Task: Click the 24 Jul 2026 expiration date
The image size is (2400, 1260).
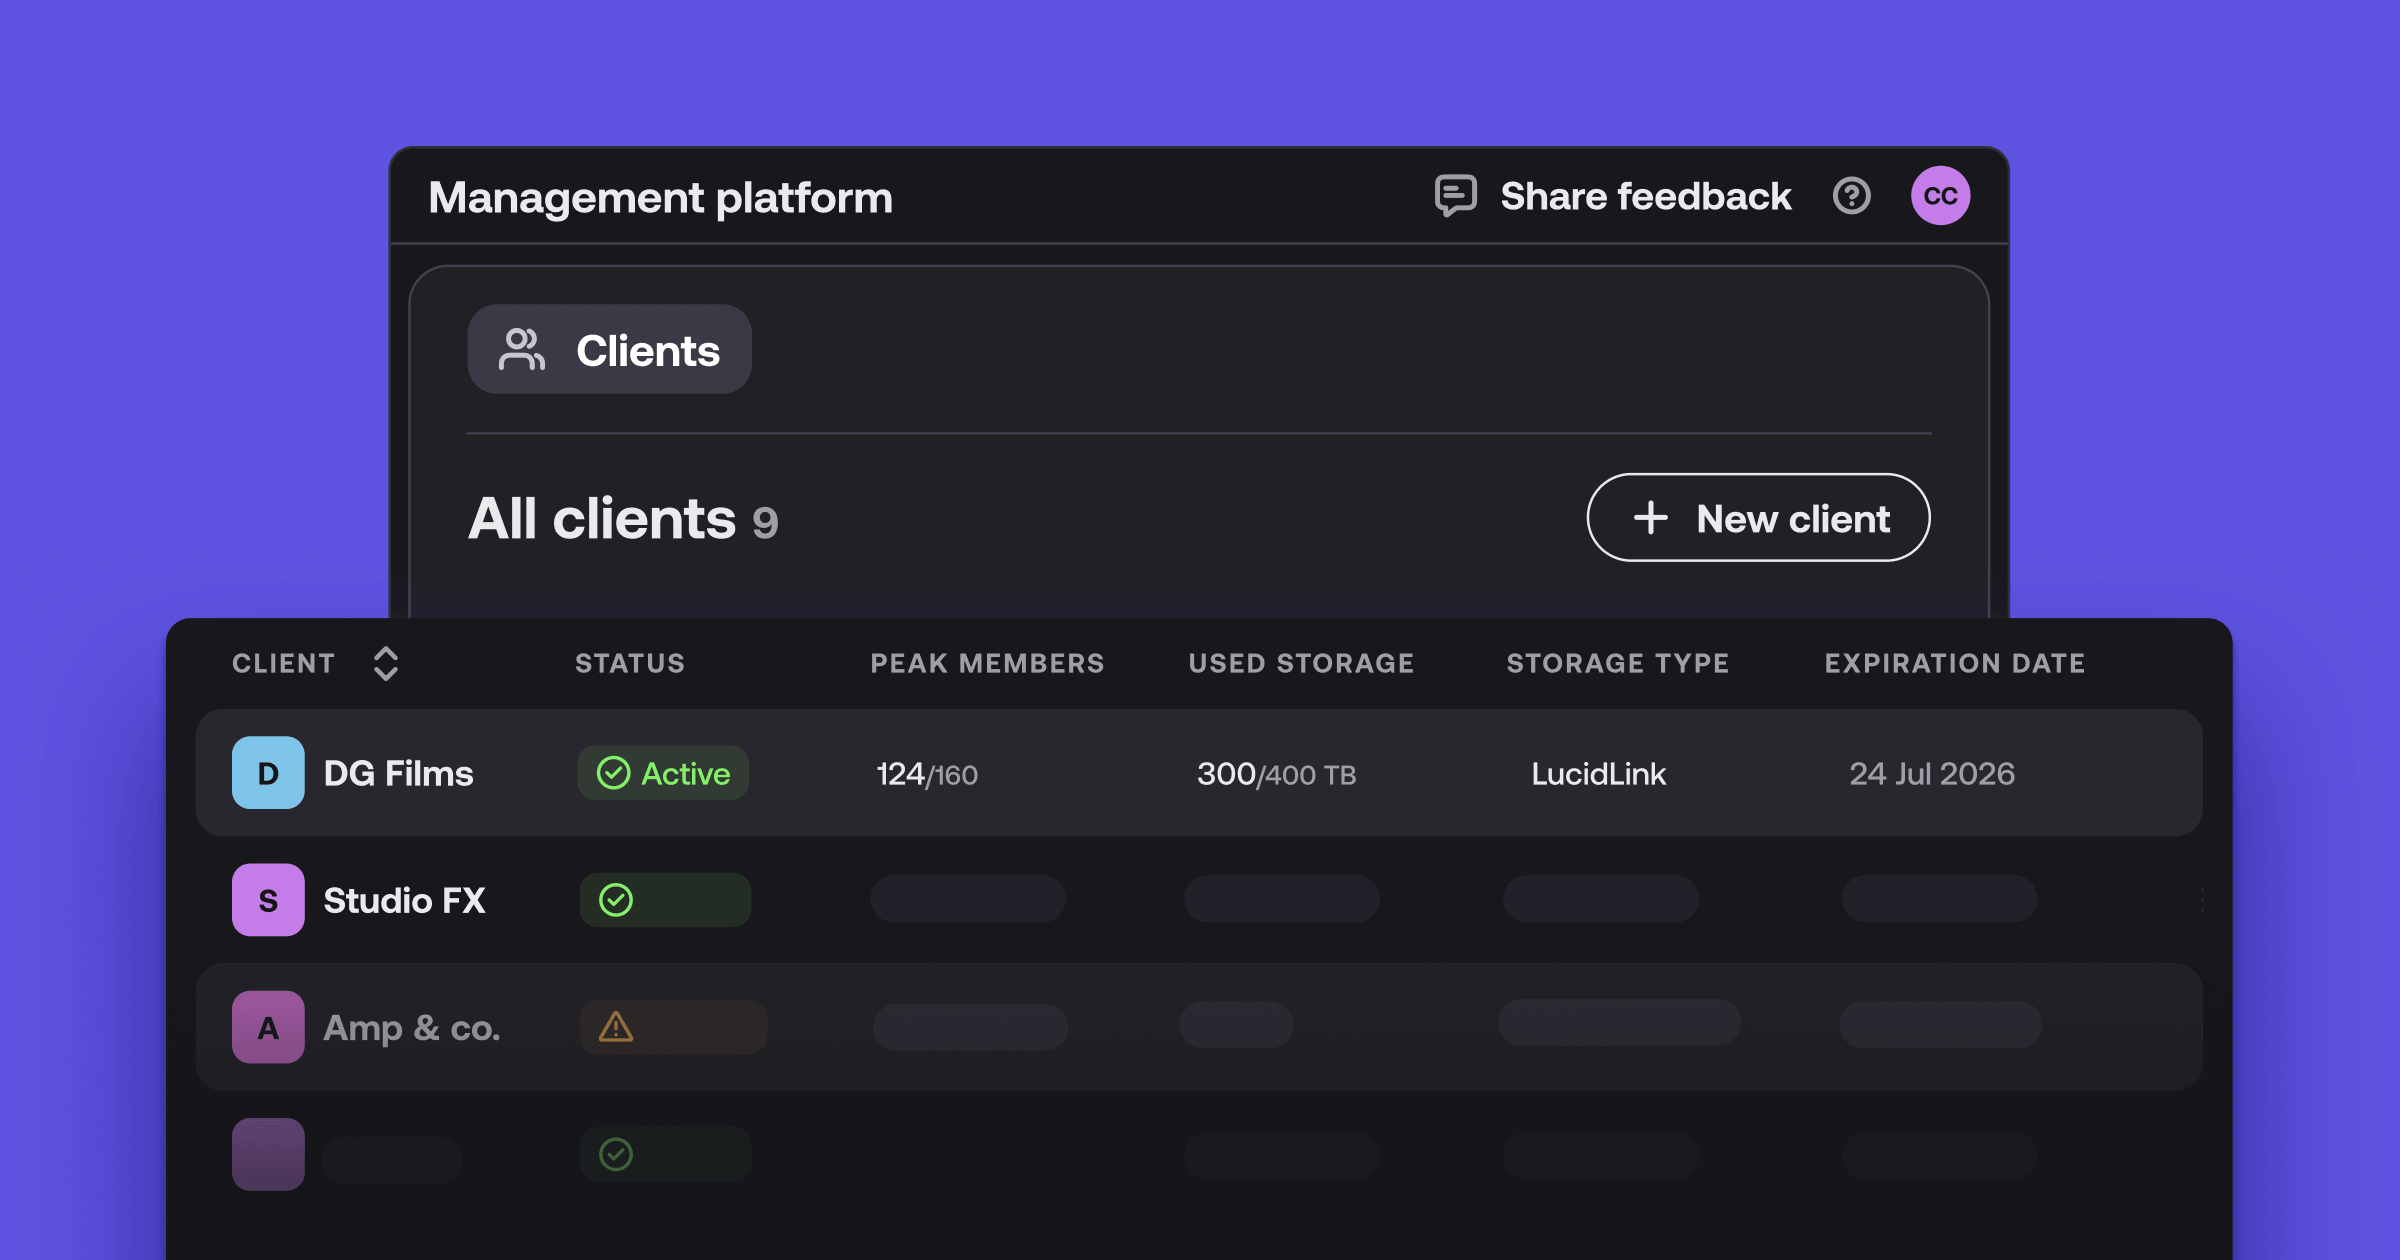Action: 1932,774
